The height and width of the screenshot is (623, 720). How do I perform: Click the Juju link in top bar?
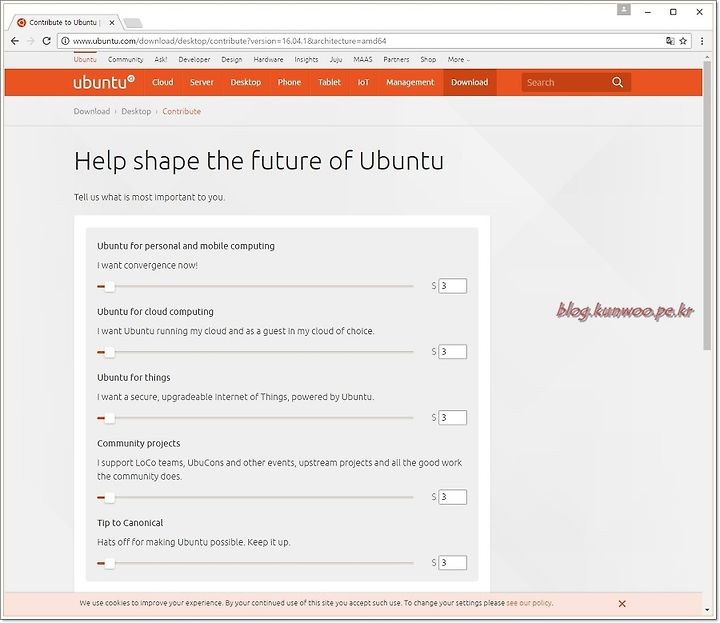click(x=336, y=60)
